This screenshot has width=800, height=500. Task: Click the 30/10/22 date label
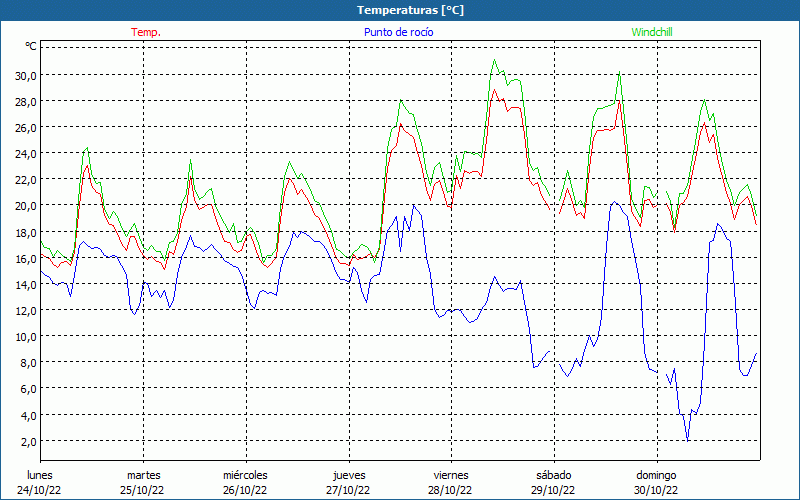pos(656,490)
